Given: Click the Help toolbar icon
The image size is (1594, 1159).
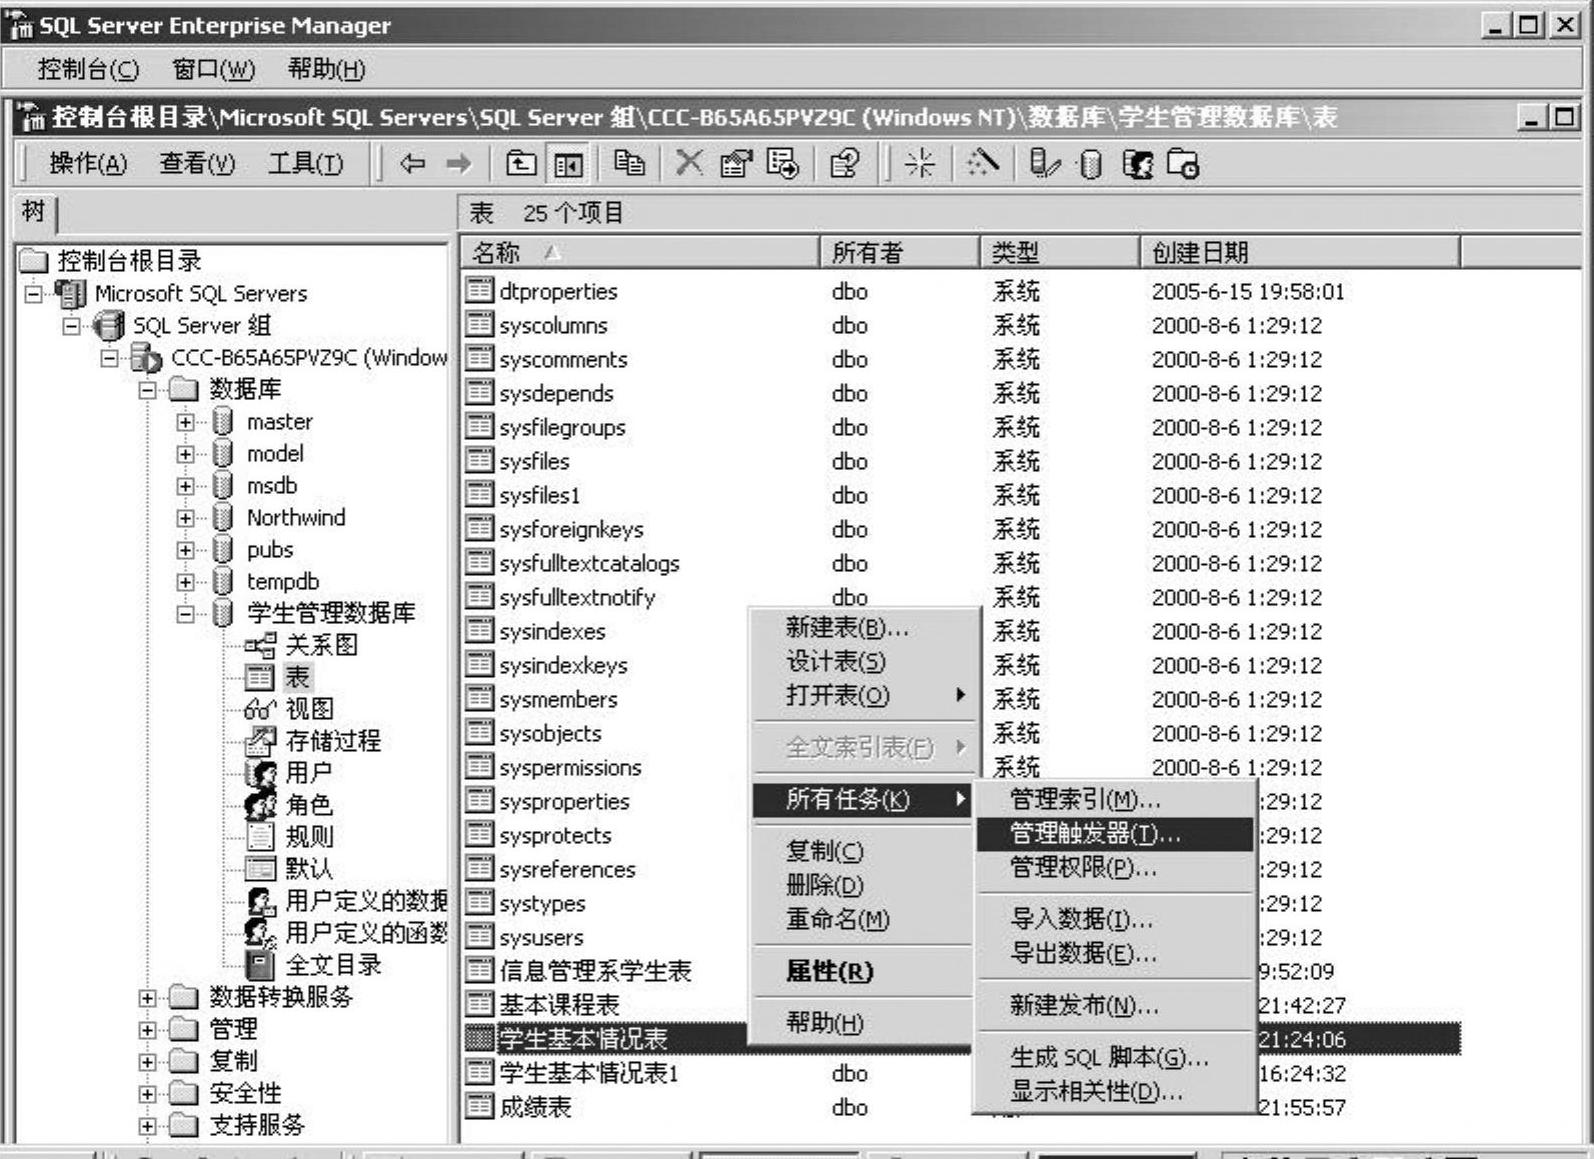Looking at the screenshot, I should pos(845,163).
